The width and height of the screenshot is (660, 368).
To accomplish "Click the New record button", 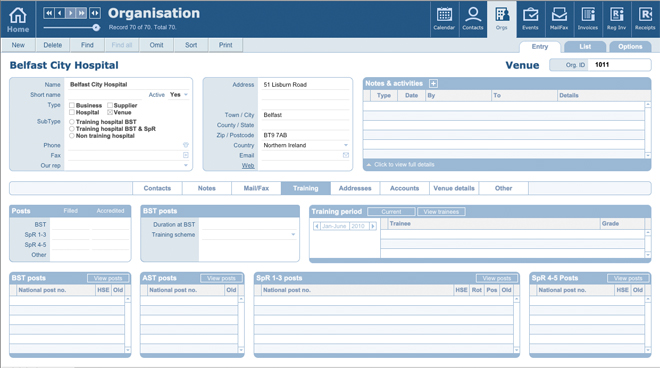I will pyautogui.click(x=18, y=45).
